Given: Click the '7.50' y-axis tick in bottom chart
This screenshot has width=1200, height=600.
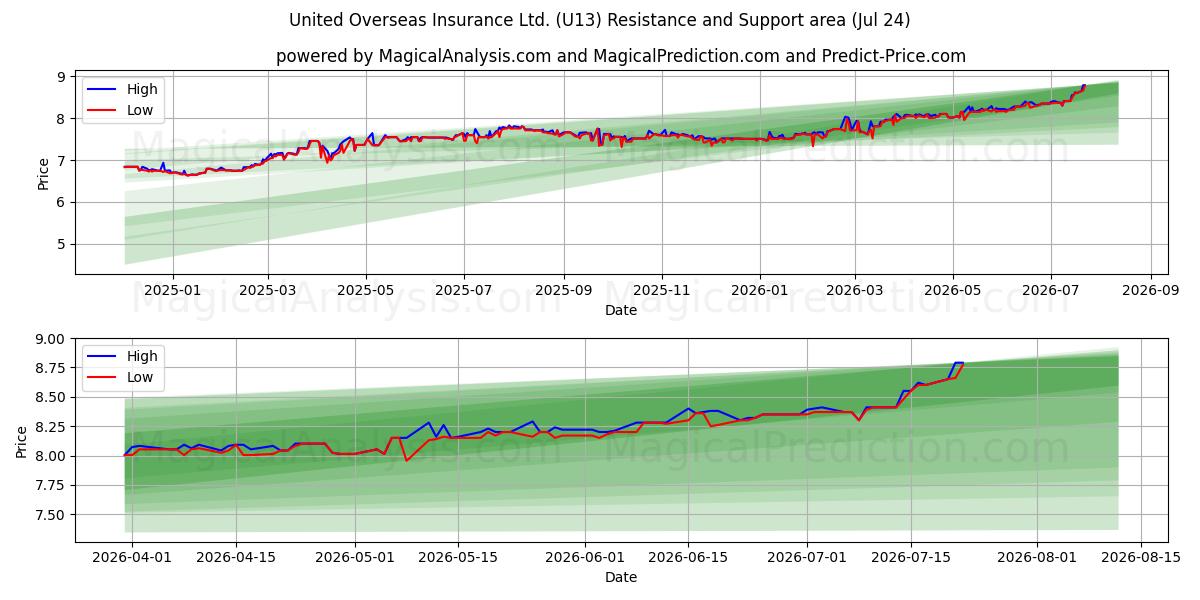Looking at the screenshot, I should click(x=51, y=515).
